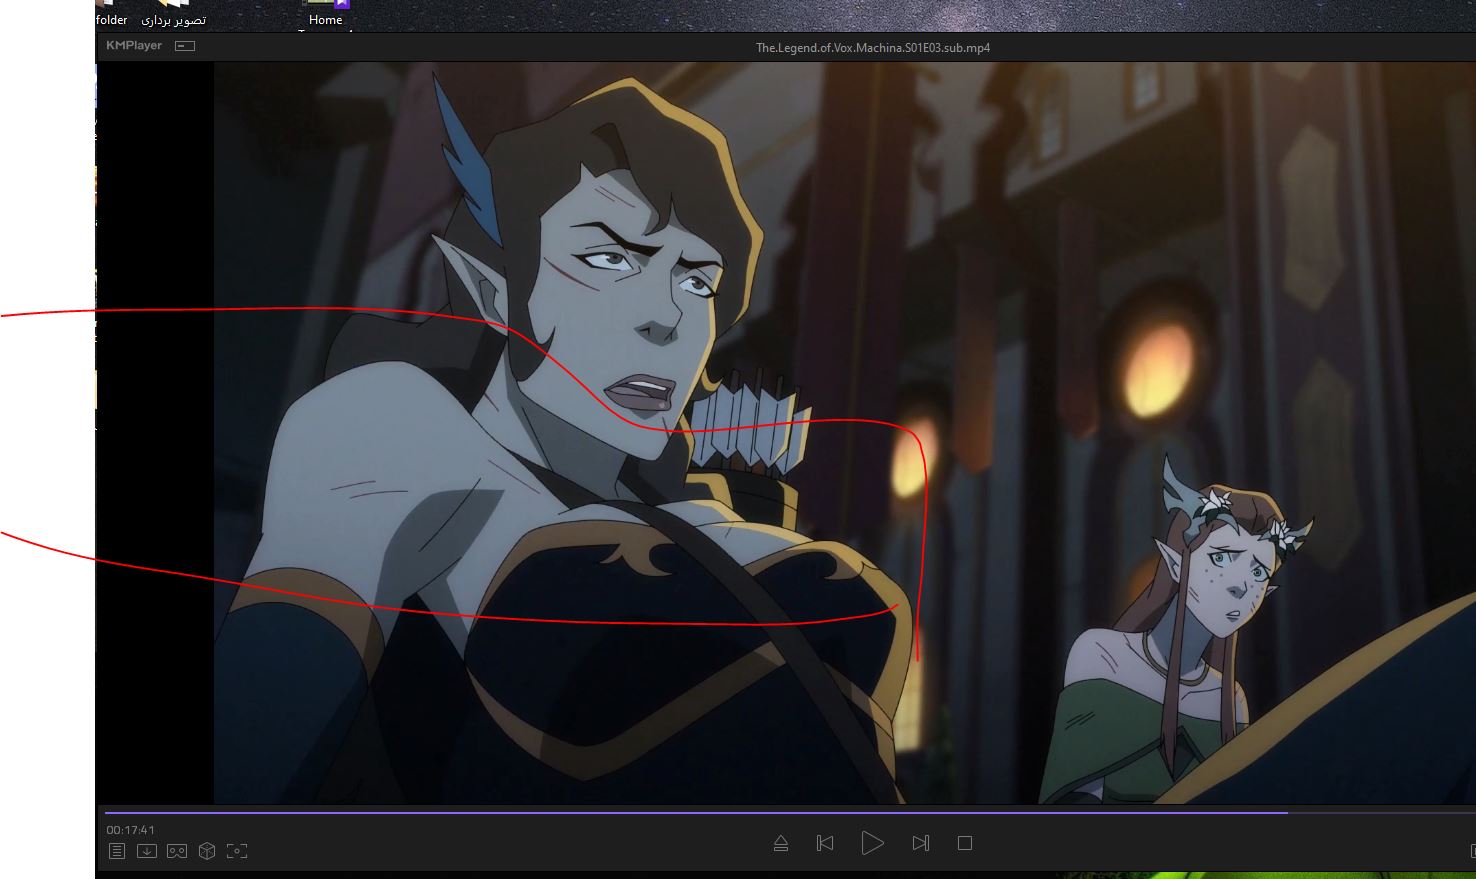Jump to the unplayed end of seek bar
Viewport: 1476px width, 879px height.
[x=1380, y=812]
